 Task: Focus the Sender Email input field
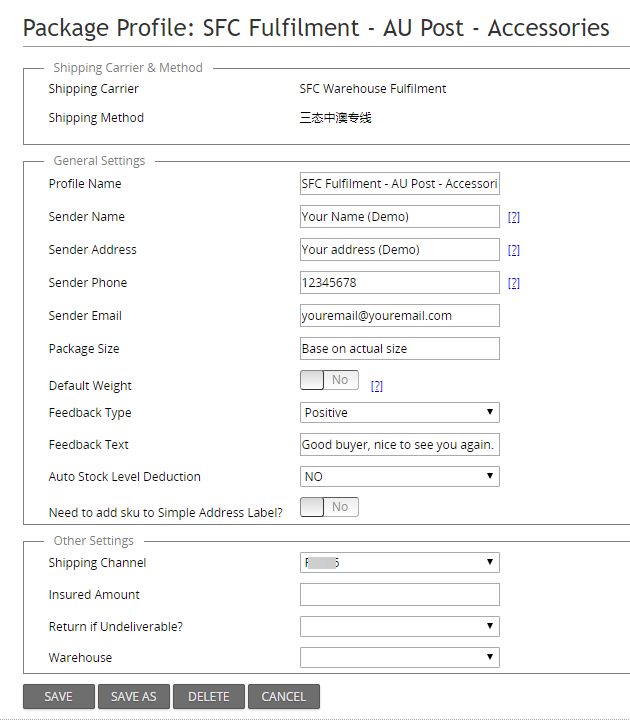[400, 316]
